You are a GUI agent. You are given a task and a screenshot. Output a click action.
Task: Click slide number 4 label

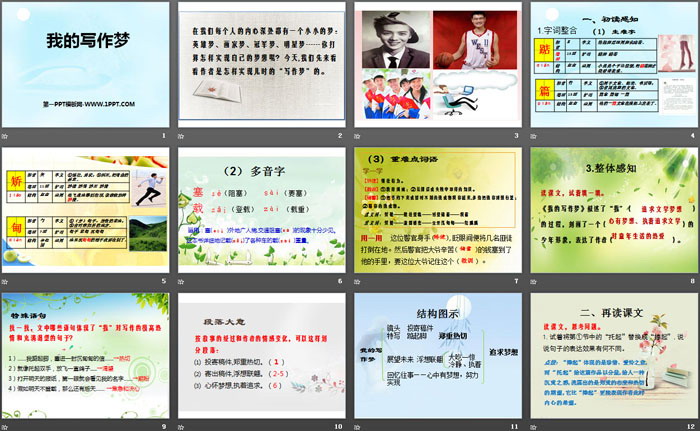(x=692, y=135)
